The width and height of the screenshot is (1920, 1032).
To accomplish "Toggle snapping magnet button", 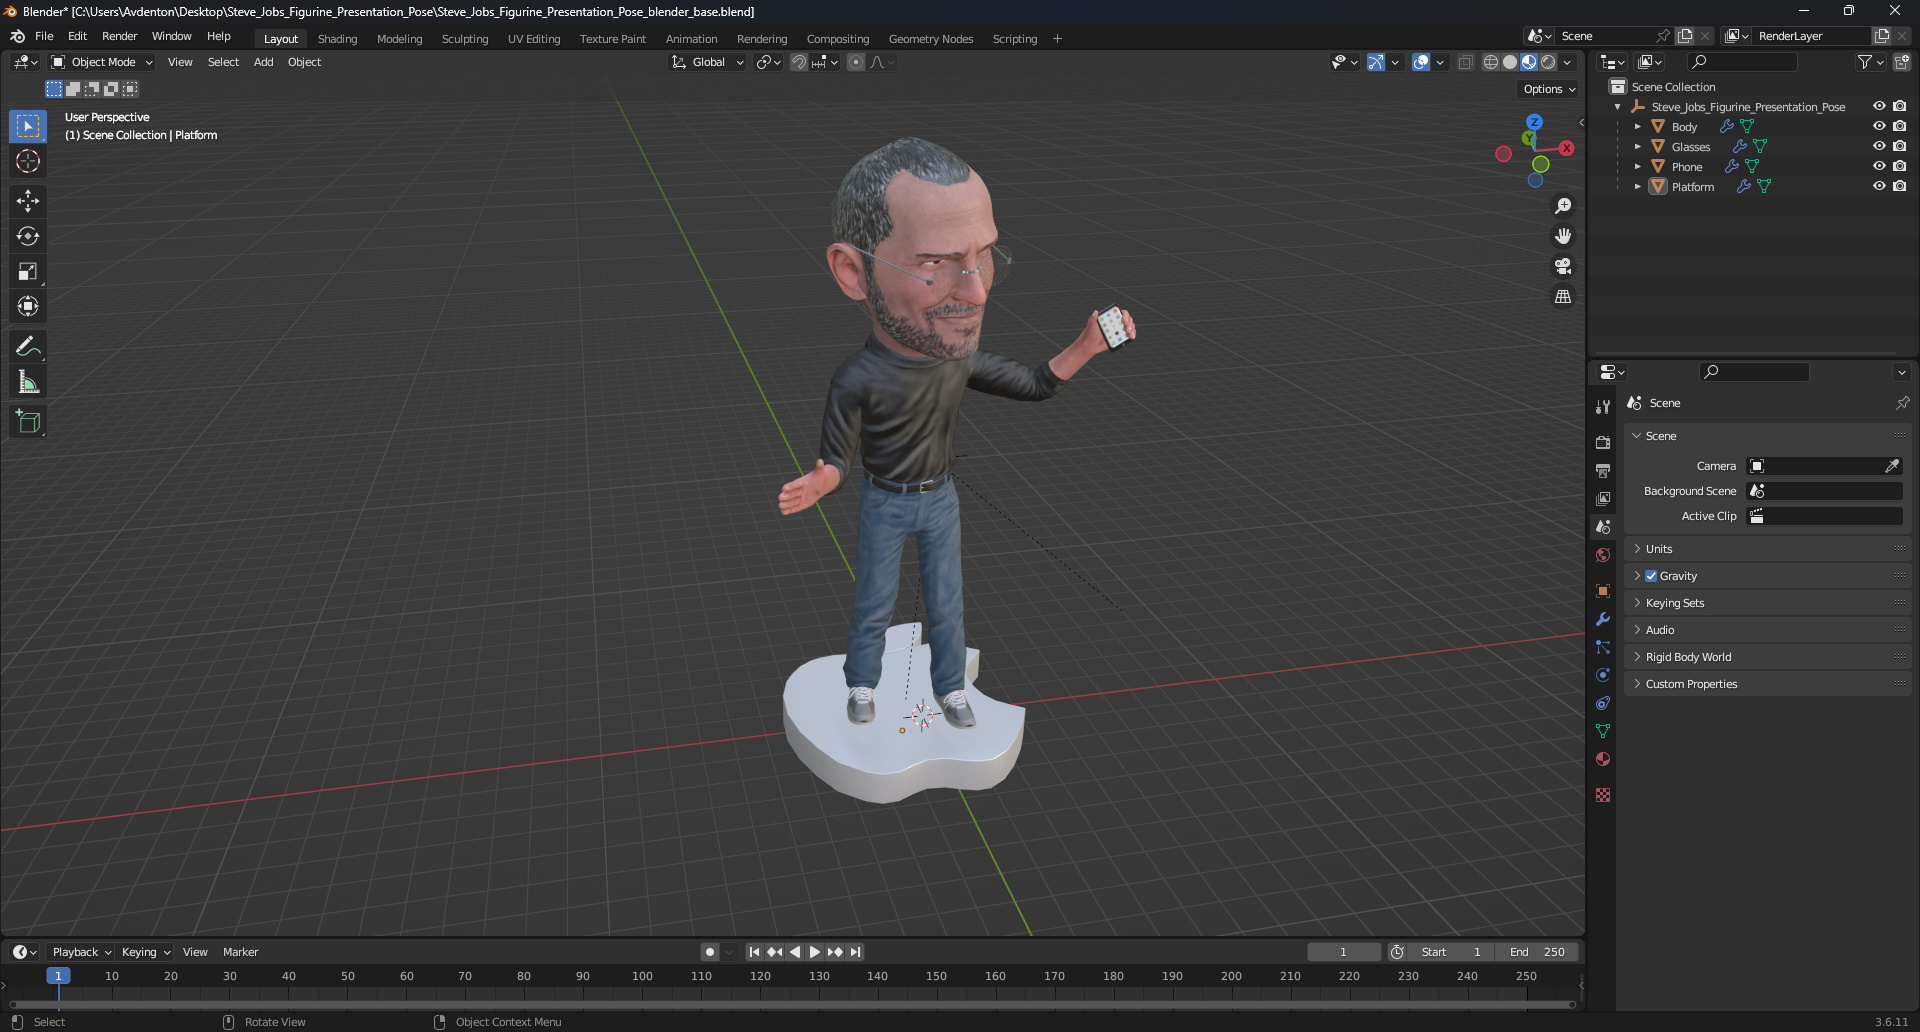I will 798,62.
